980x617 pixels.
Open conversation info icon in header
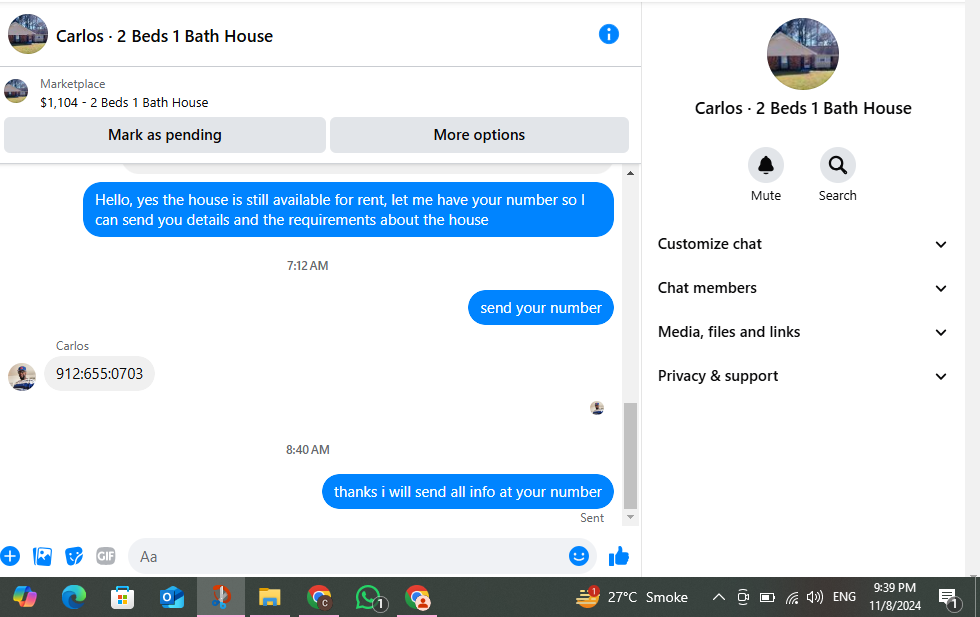tap(608, 34)
